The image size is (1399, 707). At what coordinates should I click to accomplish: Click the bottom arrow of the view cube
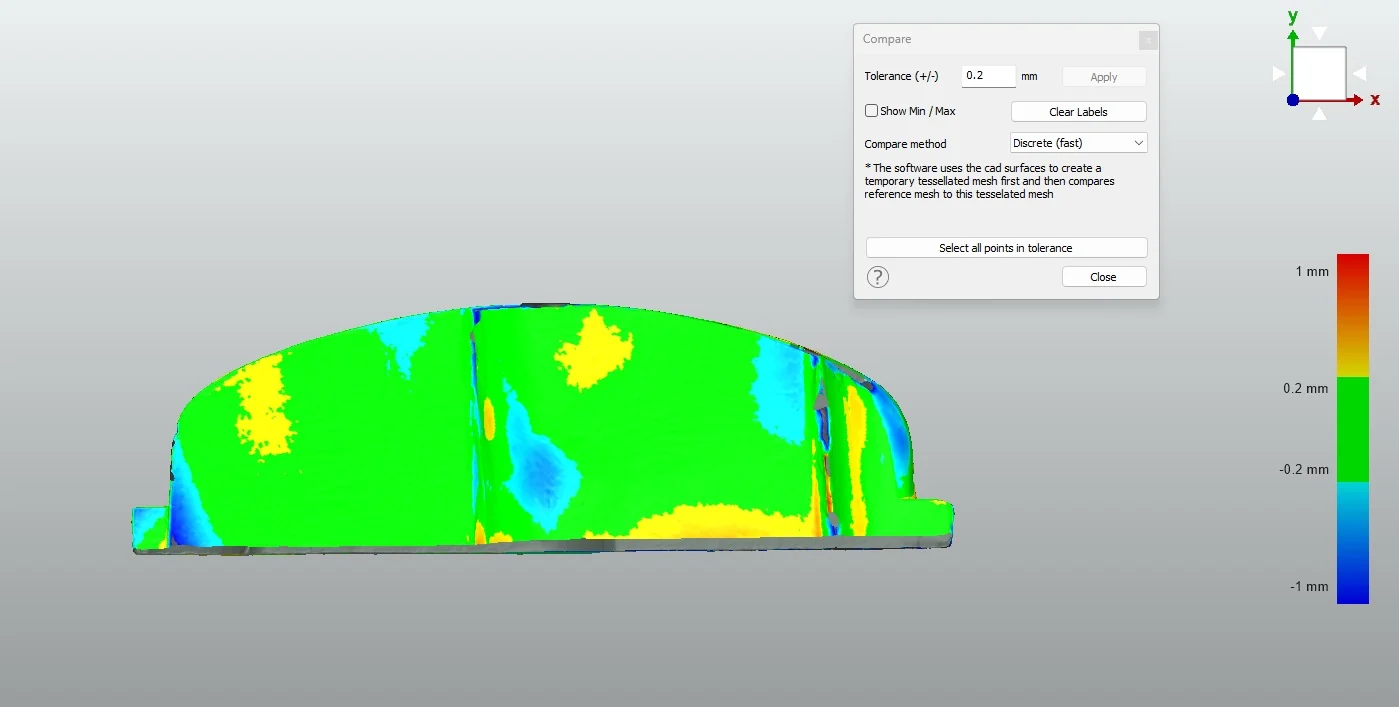click(x=1320, y=113)
